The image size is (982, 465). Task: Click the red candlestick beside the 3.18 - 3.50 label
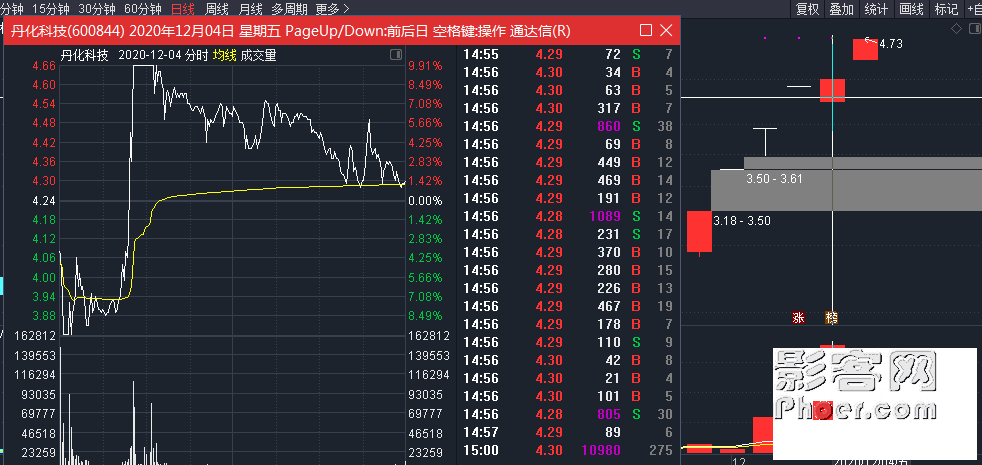click(700, 231)
